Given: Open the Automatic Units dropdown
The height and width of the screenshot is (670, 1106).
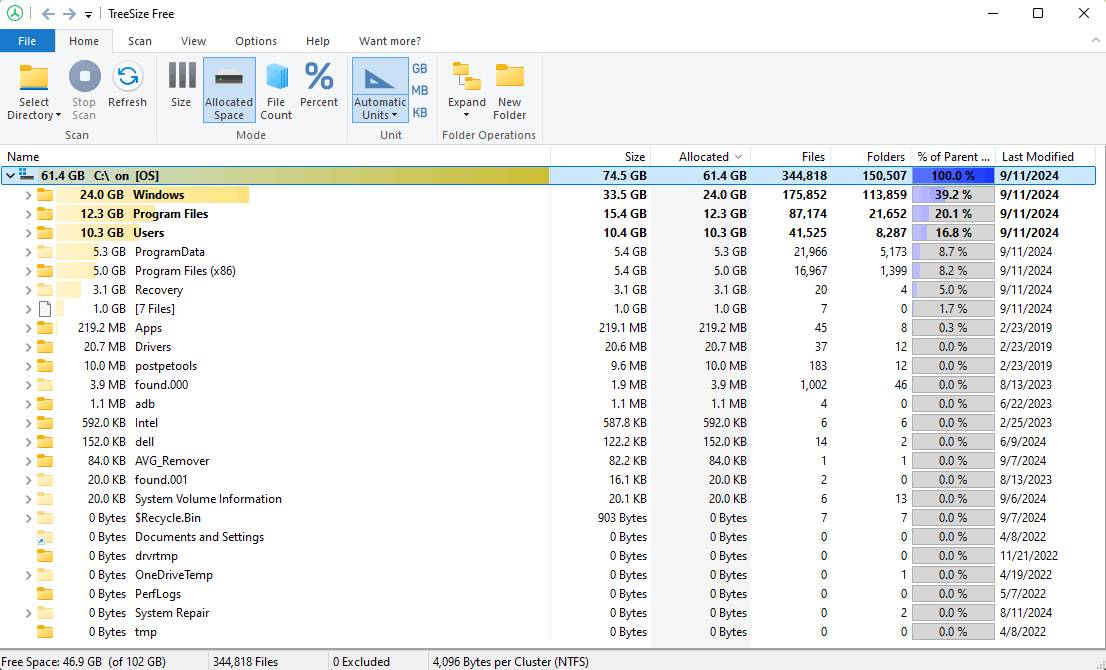Looking at the screenshot, I should [x=380, y=115].
